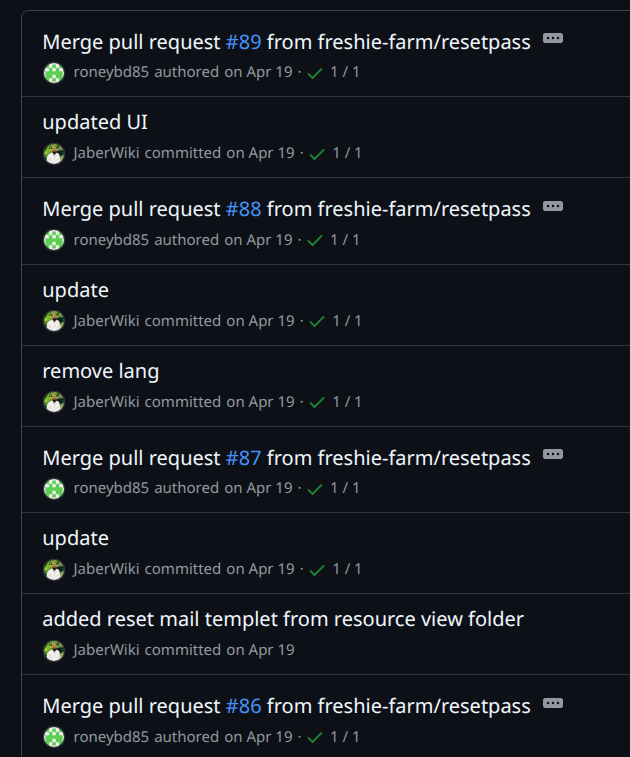Expand ellipsis on pull request #88 commit

click(x=552, y=206)
